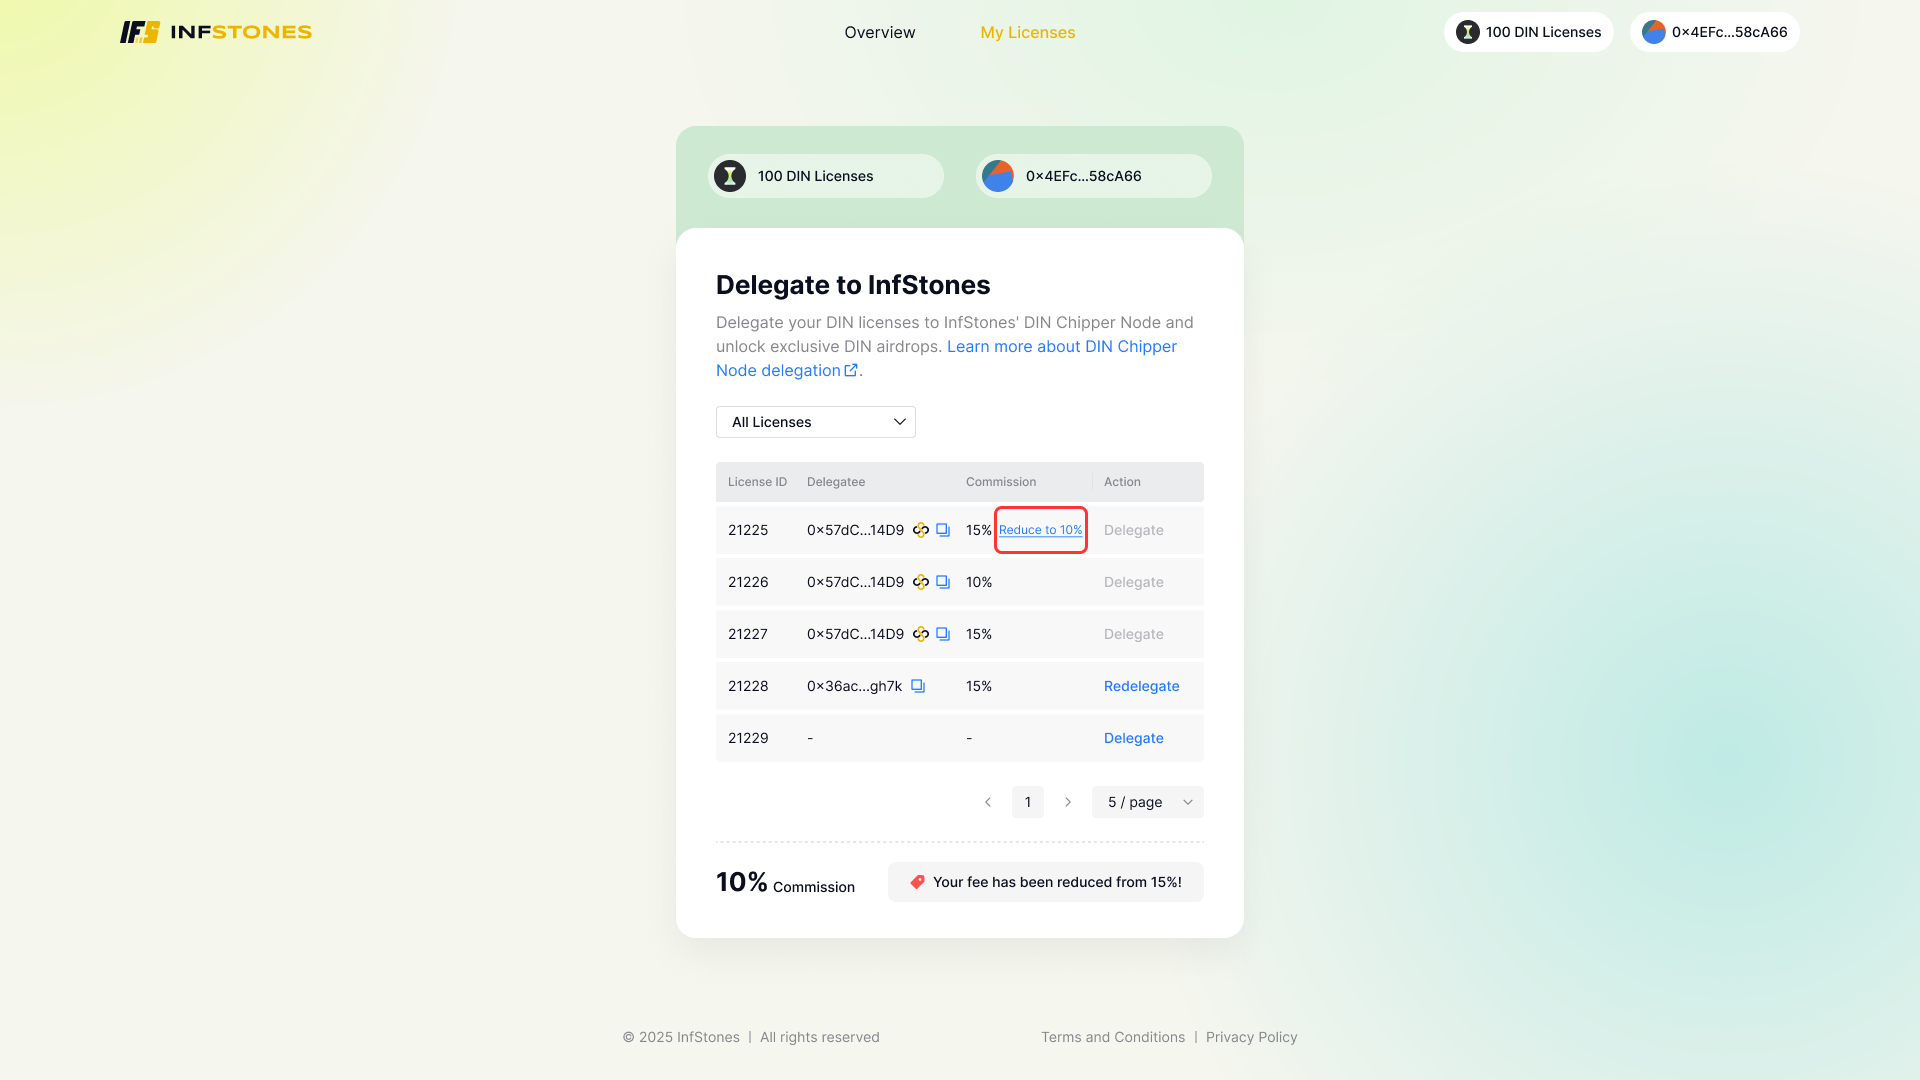The width and height of the screenshot is (1920, 1080).
Task: Click the chain-link icon in row 21225
Action: pos(920,530)
